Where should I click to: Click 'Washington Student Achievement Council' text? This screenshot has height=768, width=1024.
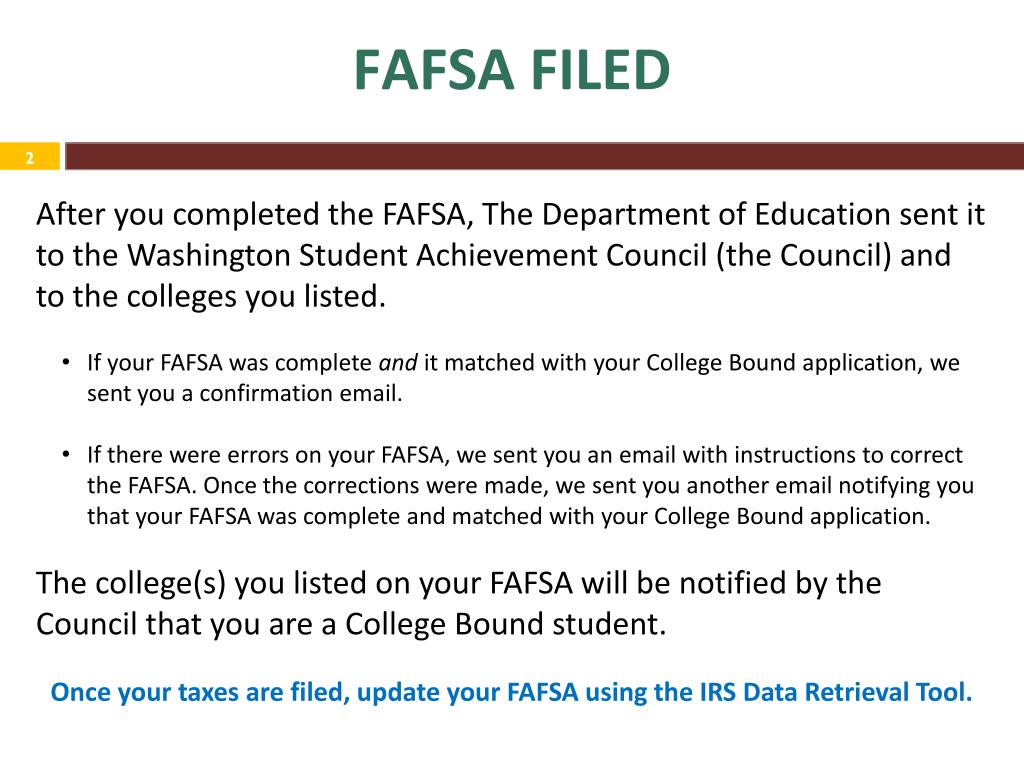click(x=417, y=255)
